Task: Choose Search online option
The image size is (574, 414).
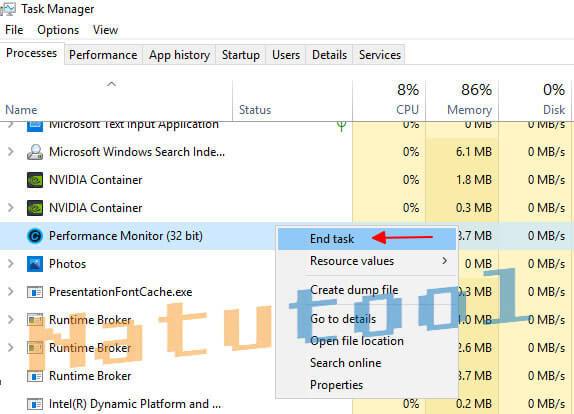Action: tap(367, 363)
